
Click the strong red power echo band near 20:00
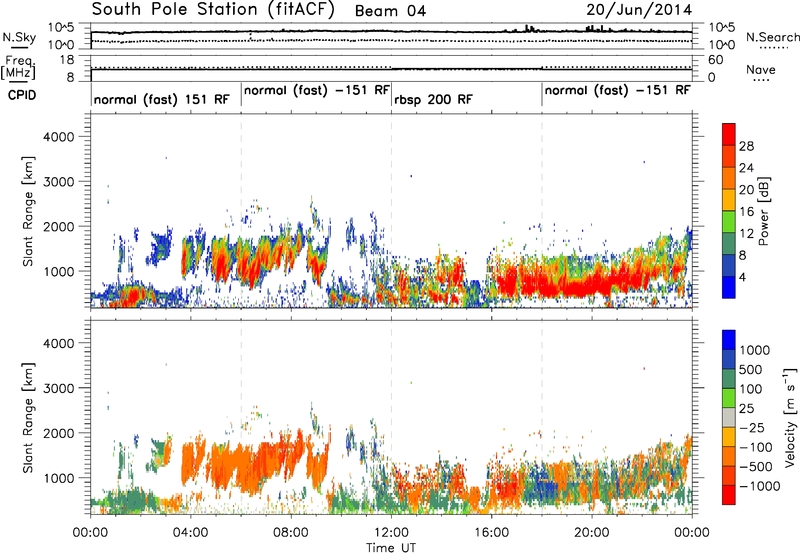pos(587,286)
